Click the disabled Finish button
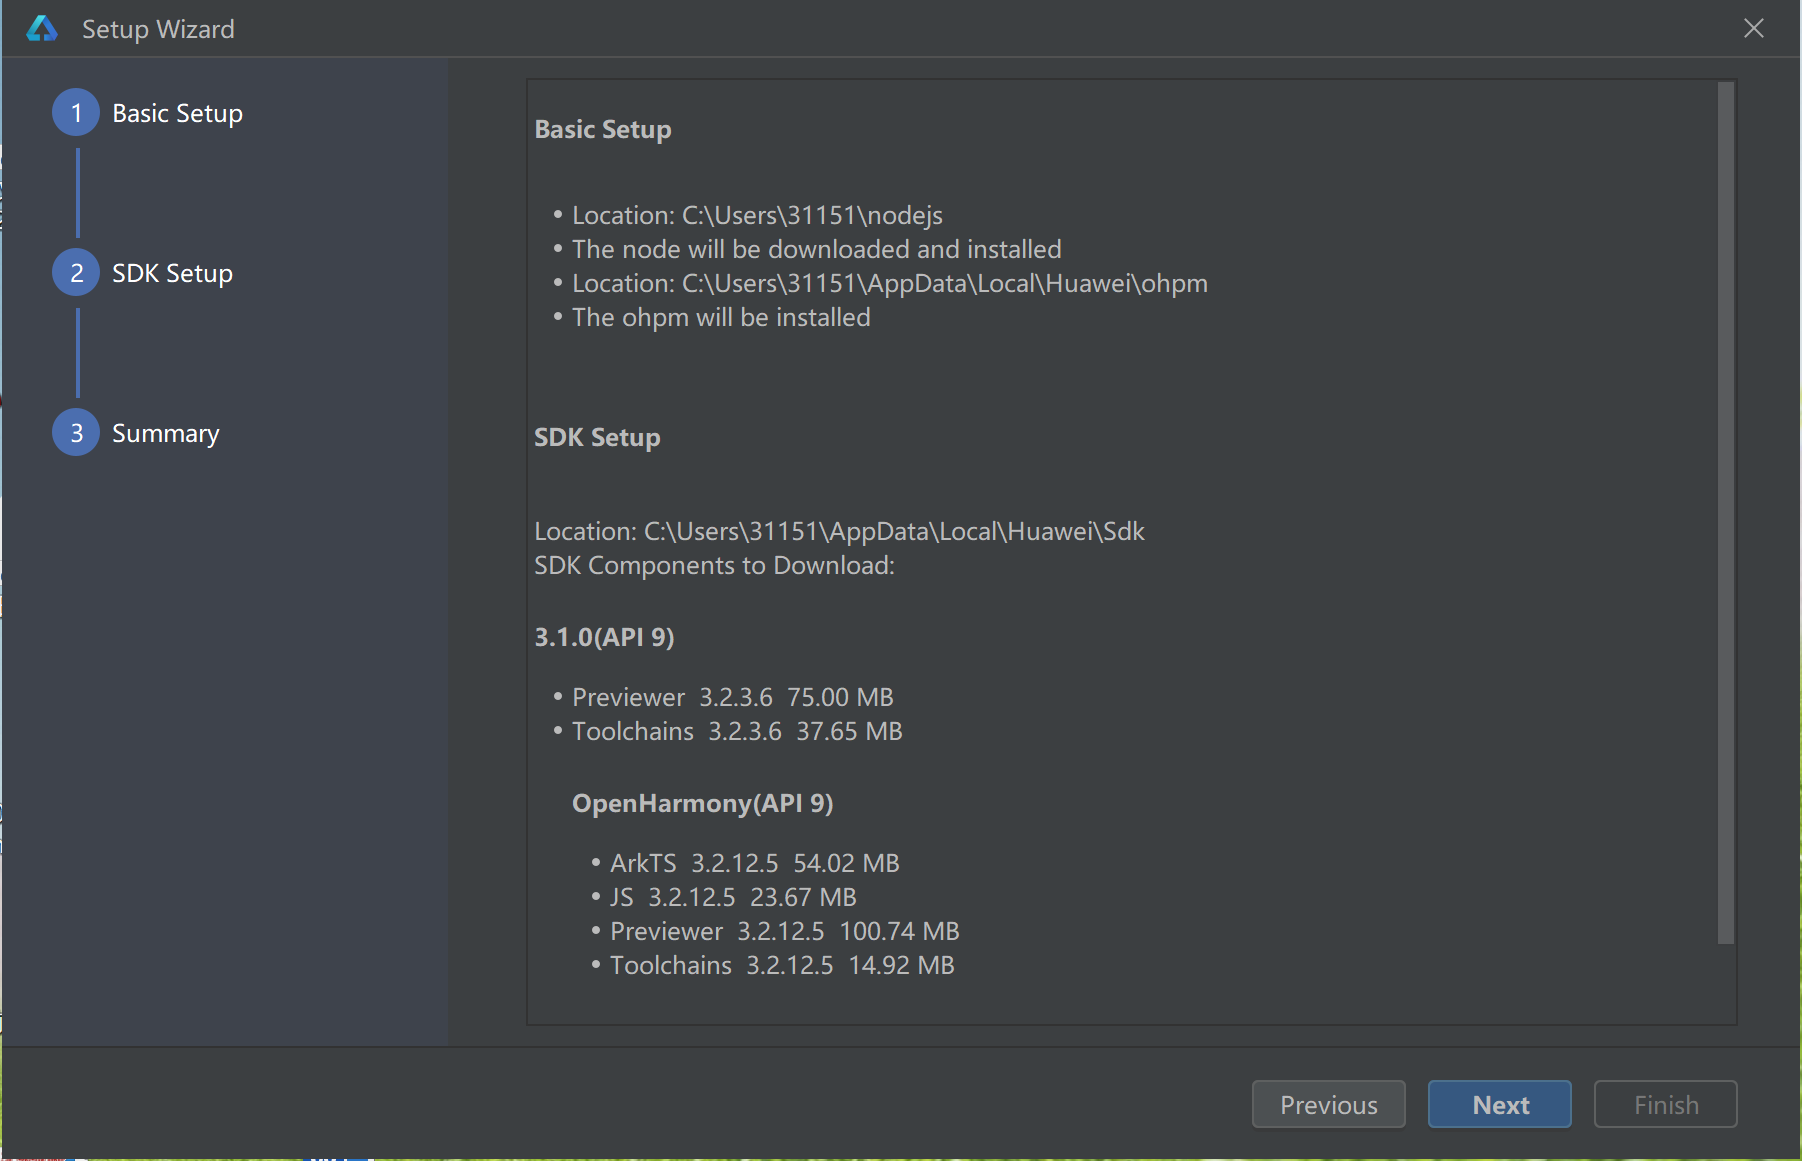Viewport: 1802px width, 1161px height. pyautogui.click(x=1665, y=1104)
